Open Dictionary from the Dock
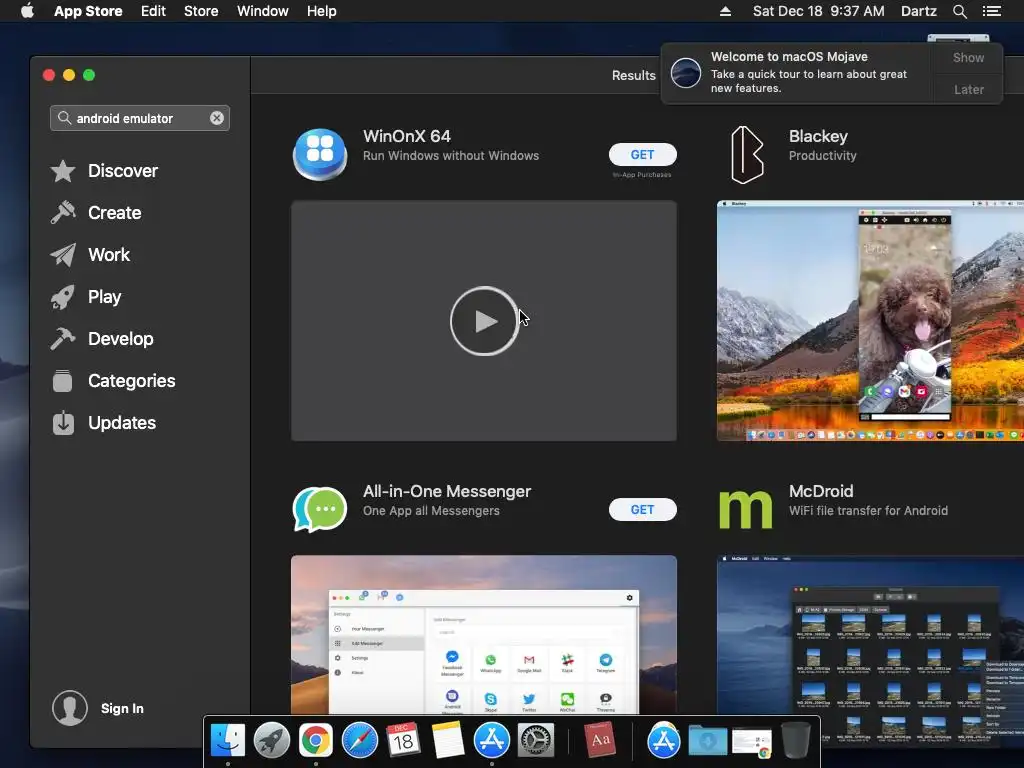The height and width of the screenshot is (768, 1024). click(600, 741)
